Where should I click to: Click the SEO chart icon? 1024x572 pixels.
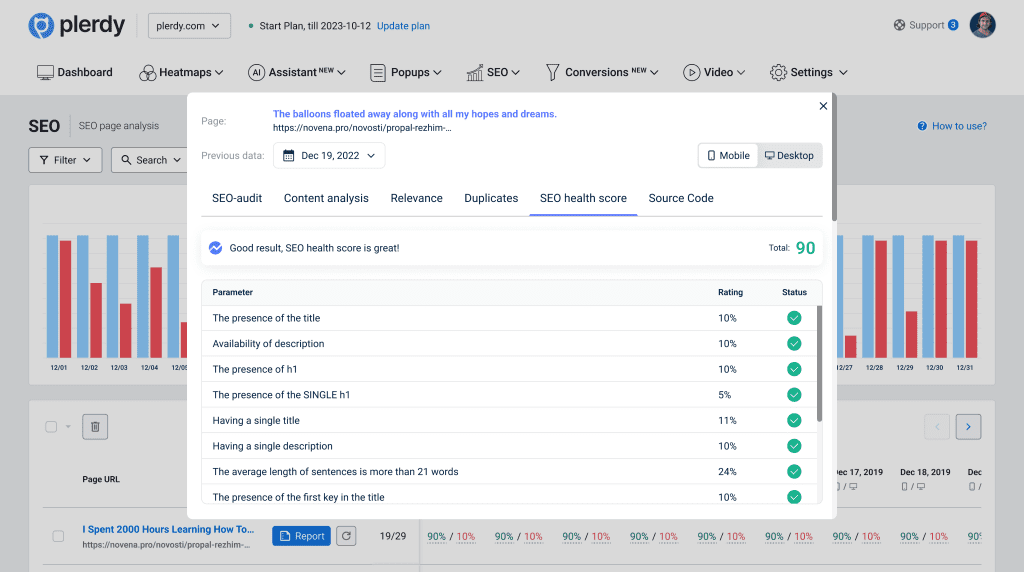(475, 72)
